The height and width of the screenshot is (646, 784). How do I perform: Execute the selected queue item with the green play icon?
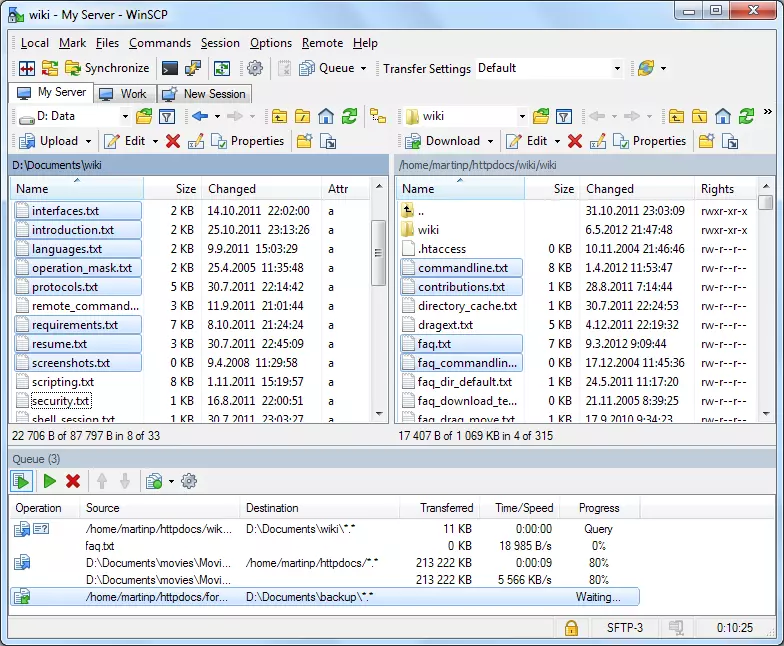pos(49,481)
